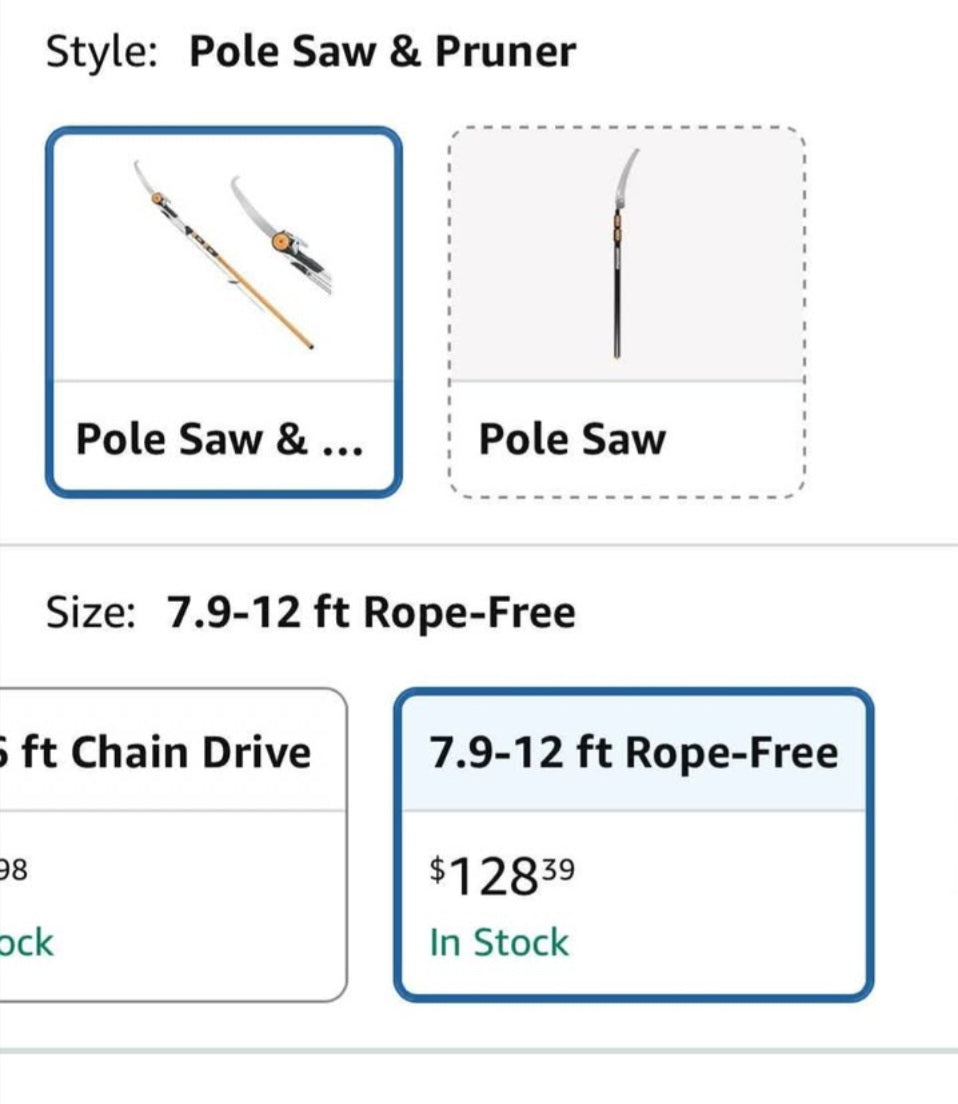The image size is (958, 1104).
Task: Click the Style: Pole Saw & Pruner heading
Action: coord(310,51)
